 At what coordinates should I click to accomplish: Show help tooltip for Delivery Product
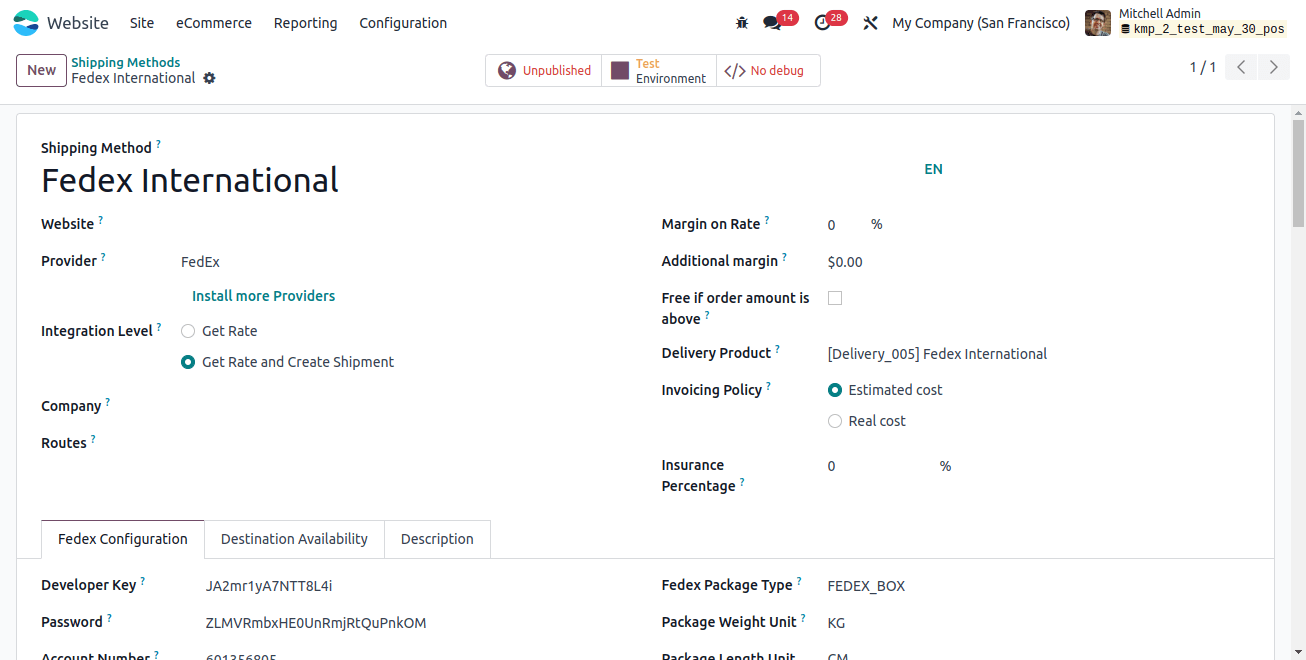click(777, 349)
